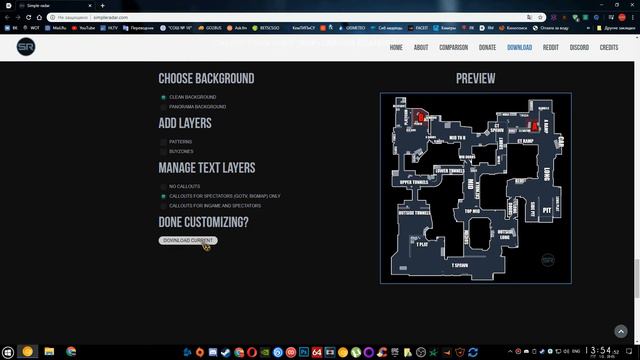
Task: Bookmark this page with the star icon
Action: pos(540,18)
